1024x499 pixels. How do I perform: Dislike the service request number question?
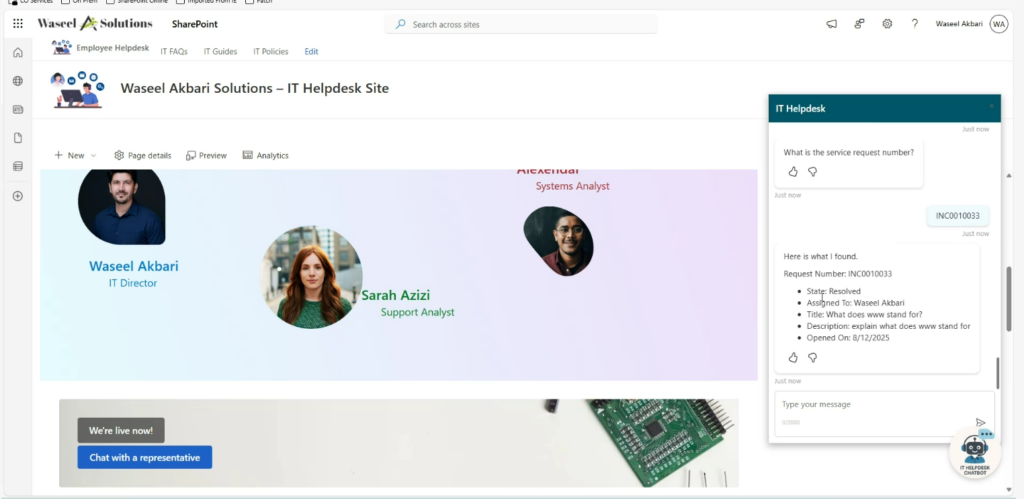812,172
